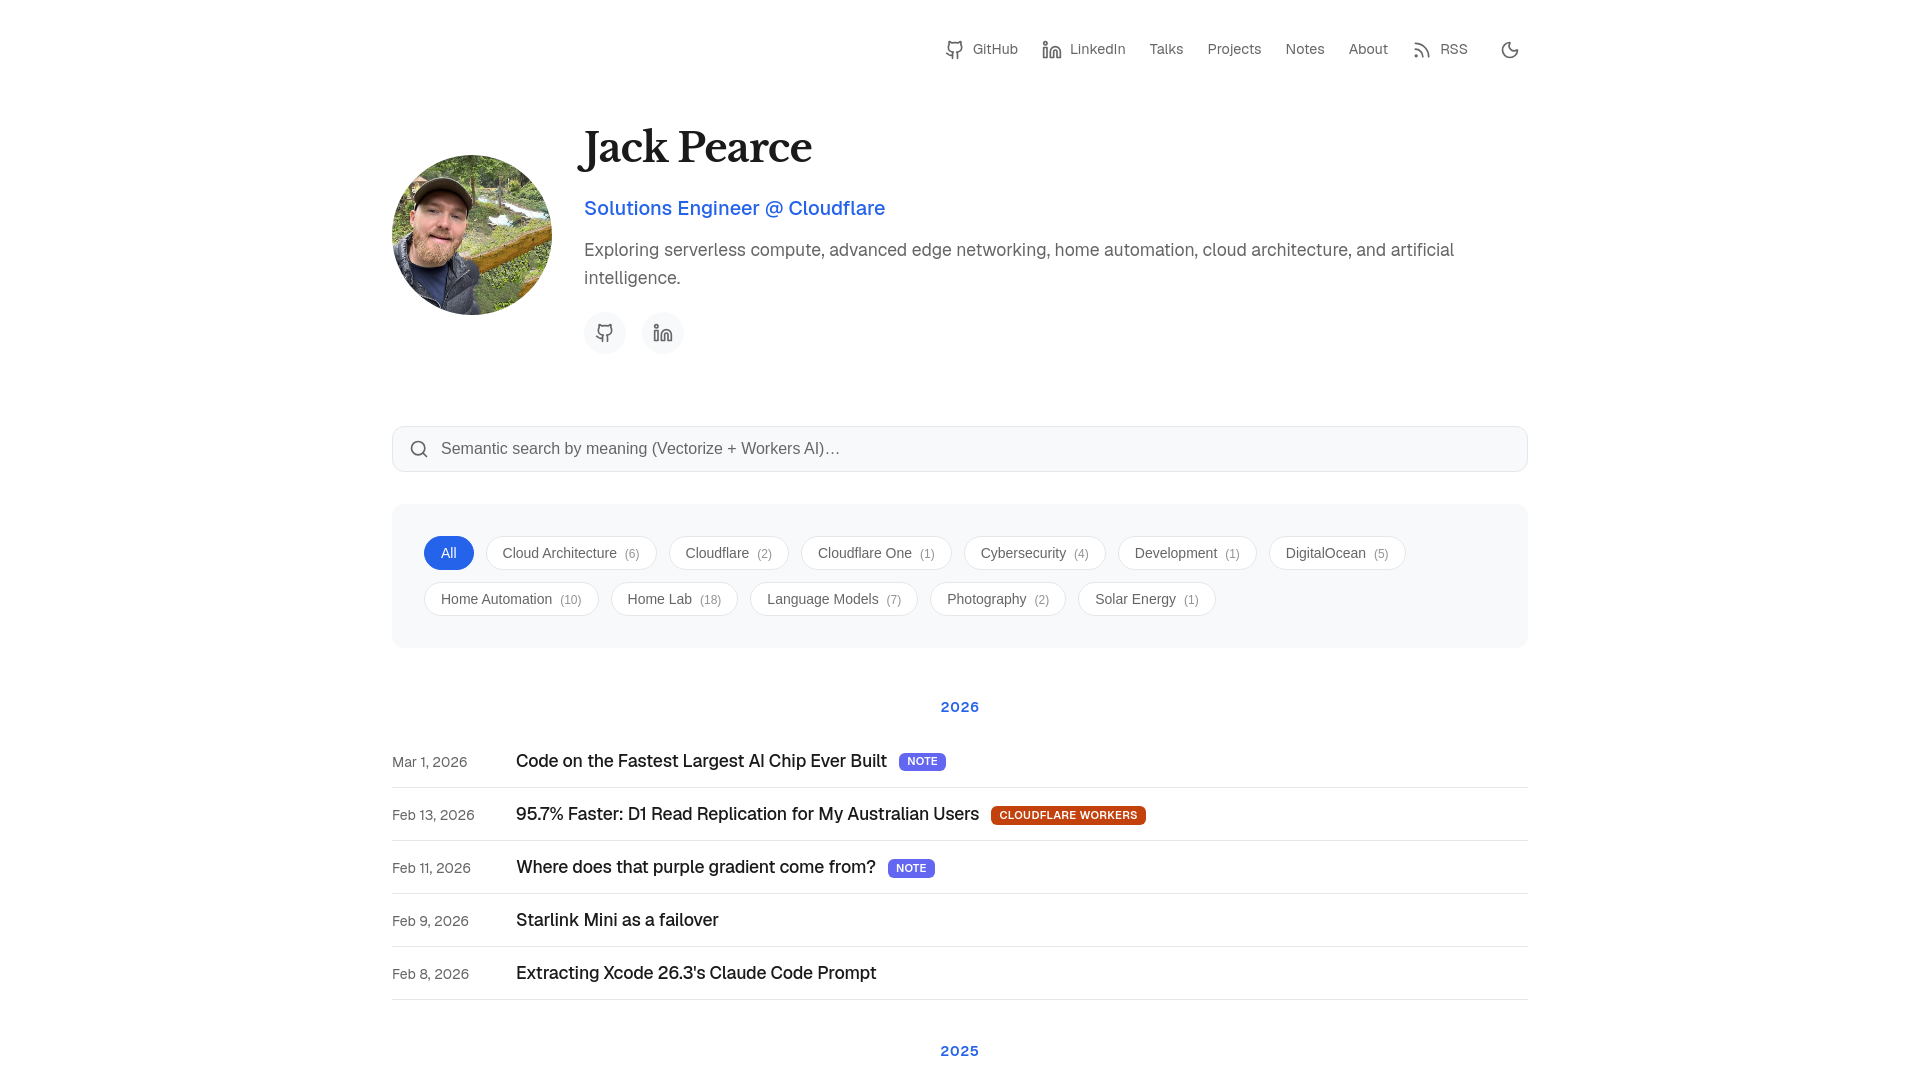Filter posts by Cybersecurity

1035,553
